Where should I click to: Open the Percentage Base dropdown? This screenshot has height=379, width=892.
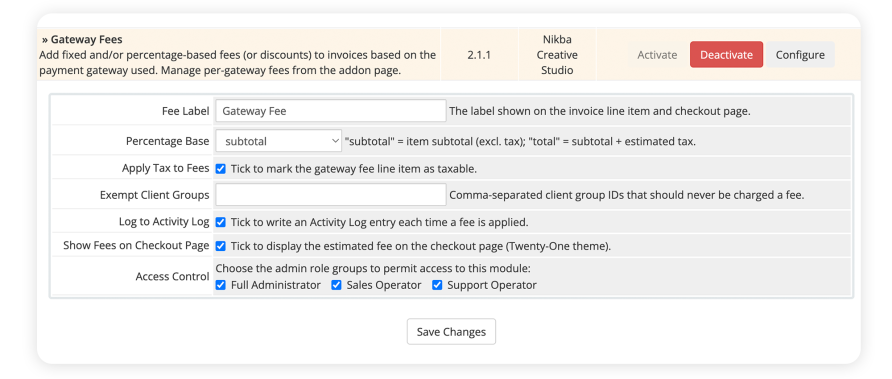tap(279, 141)
